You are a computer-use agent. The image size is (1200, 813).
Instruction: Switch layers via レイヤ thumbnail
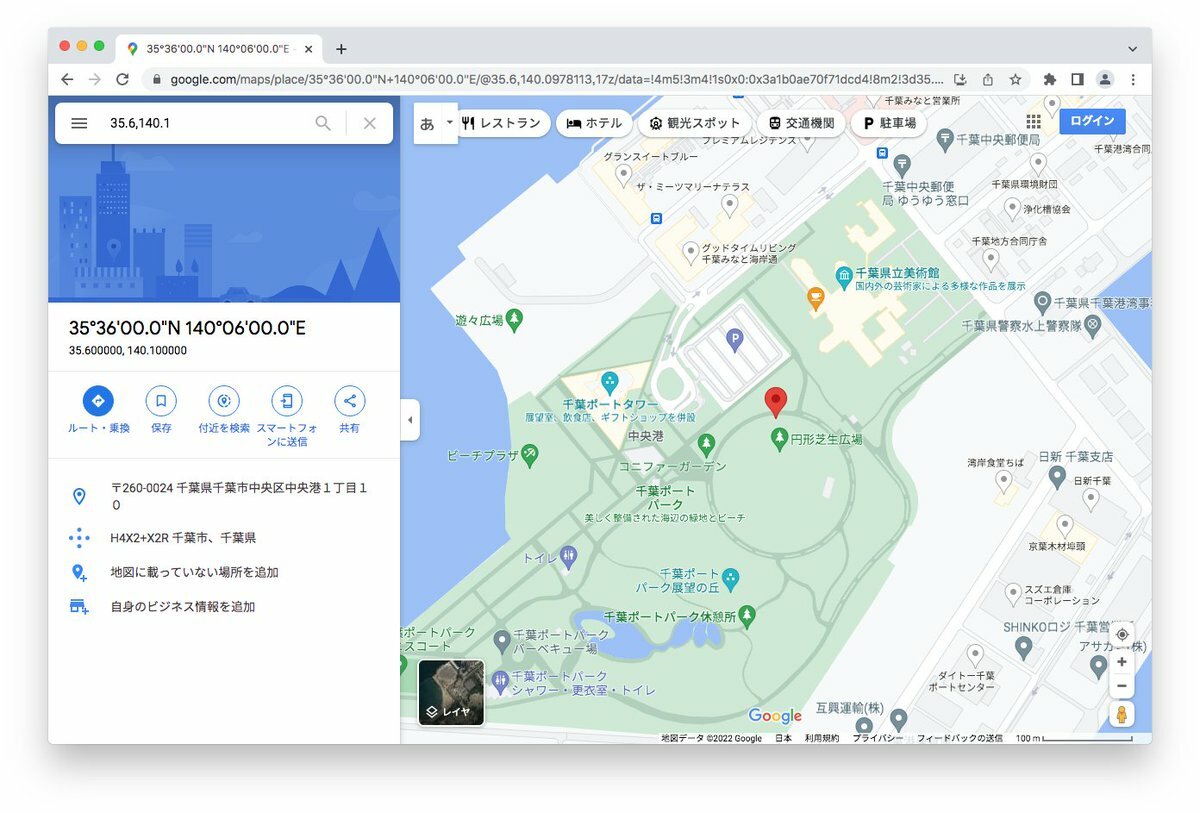pos(451,692)
